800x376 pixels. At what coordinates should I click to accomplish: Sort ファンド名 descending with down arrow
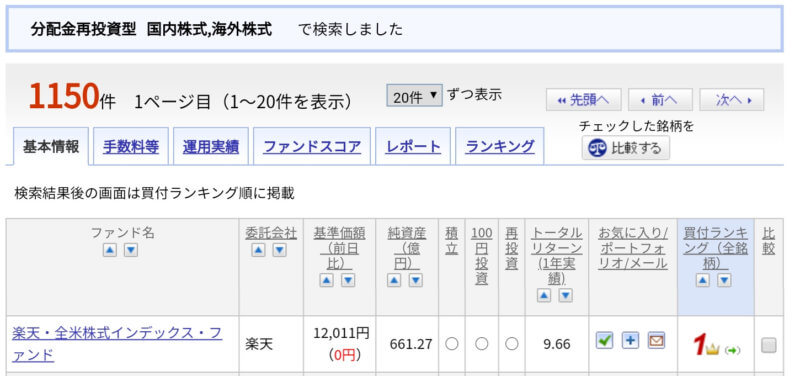[x=131, y=250]
